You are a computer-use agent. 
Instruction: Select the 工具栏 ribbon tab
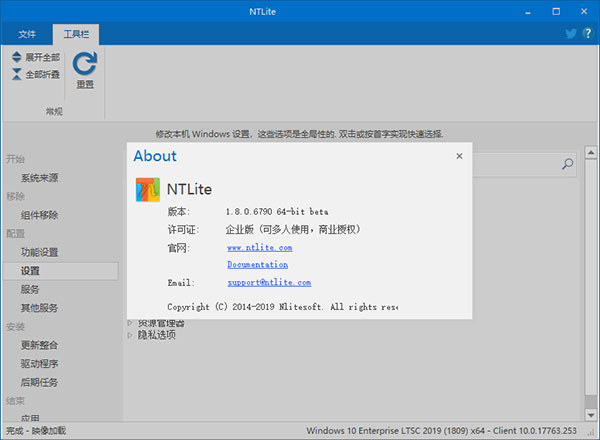76,34
